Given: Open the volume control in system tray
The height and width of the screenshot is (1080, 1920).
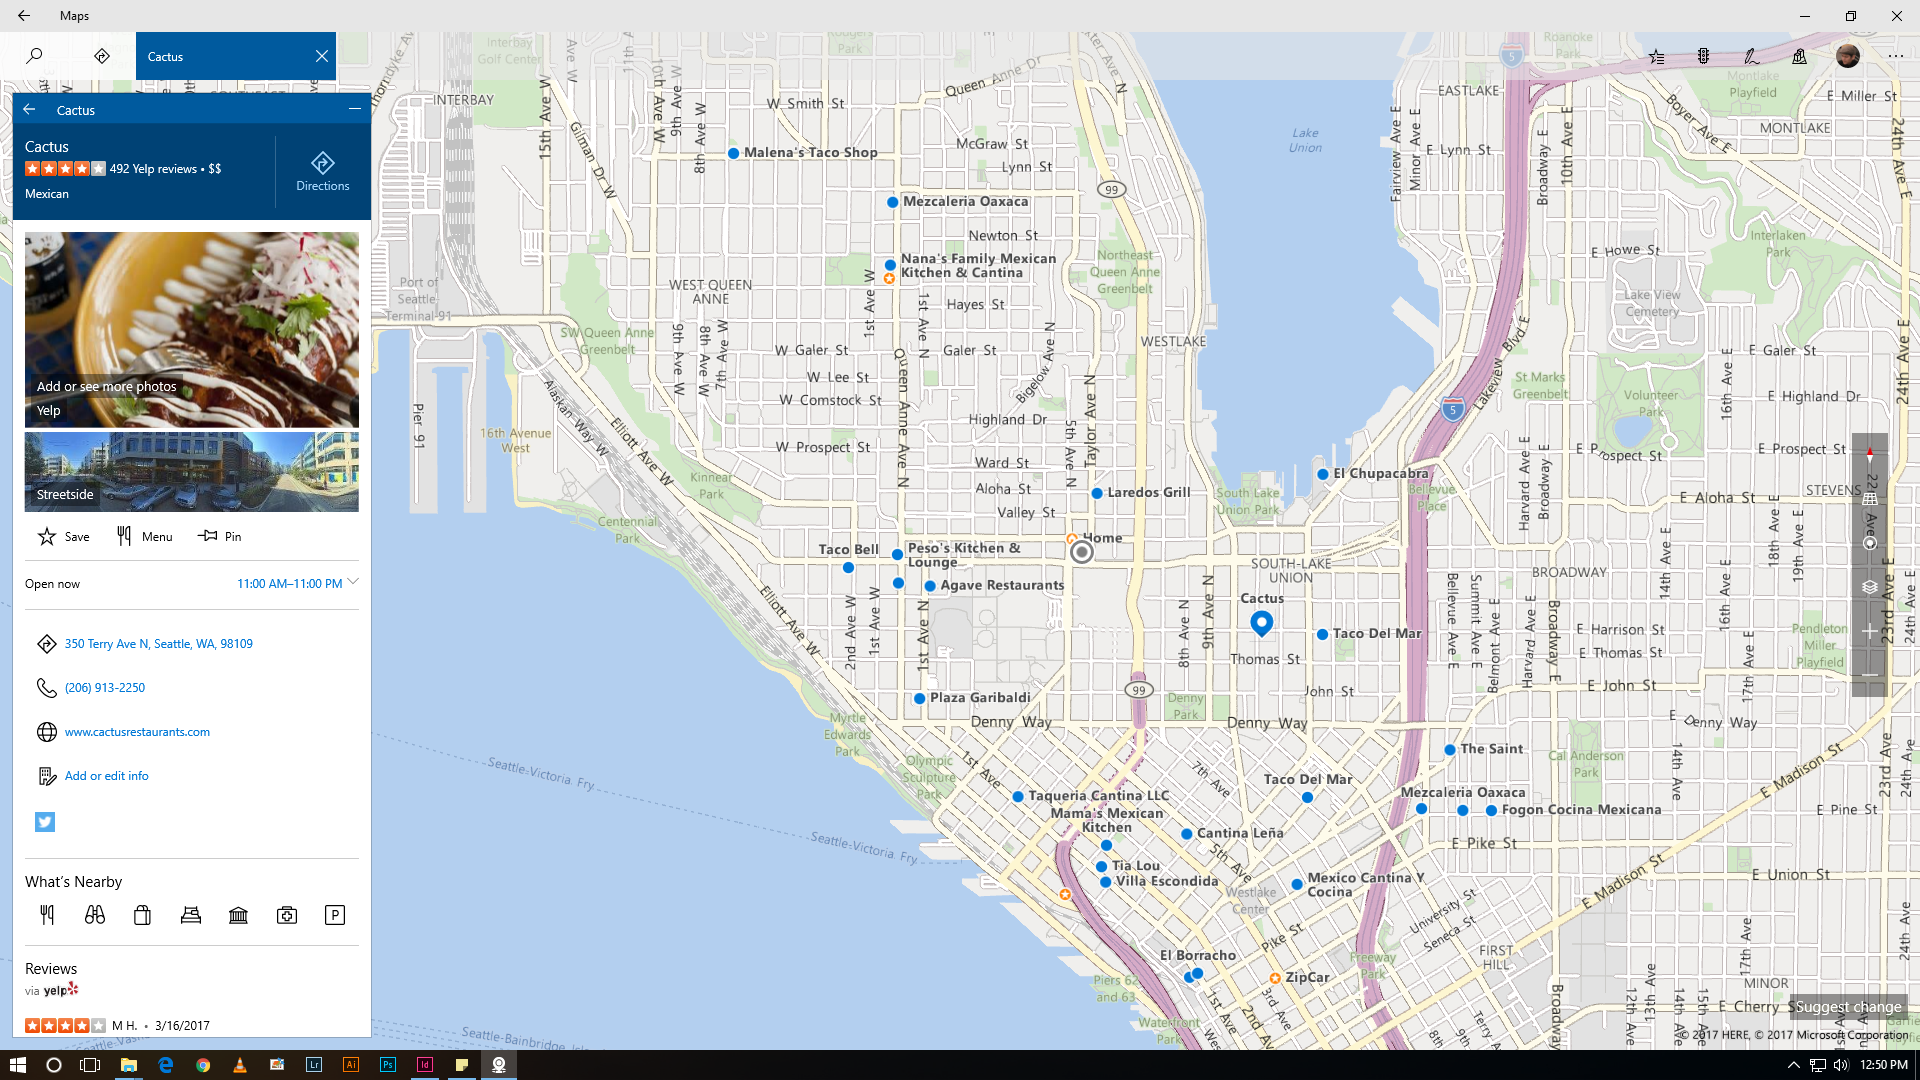Looking at the screenshot, I should (x=1841, y=1065).
